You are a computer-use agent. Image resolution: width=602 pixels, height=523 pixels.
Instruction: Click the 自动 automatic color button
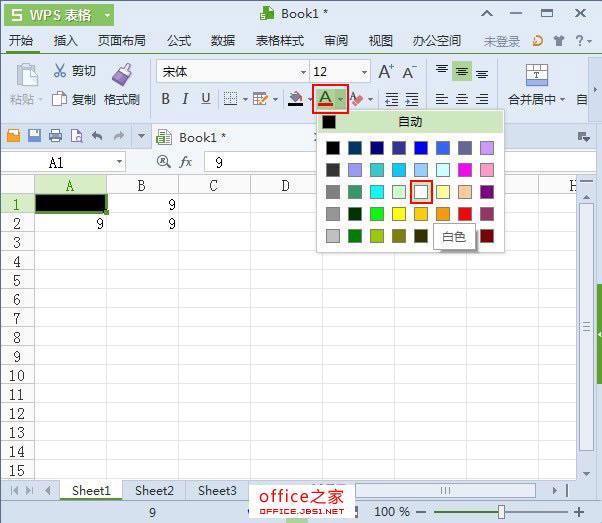pos(410,122)
